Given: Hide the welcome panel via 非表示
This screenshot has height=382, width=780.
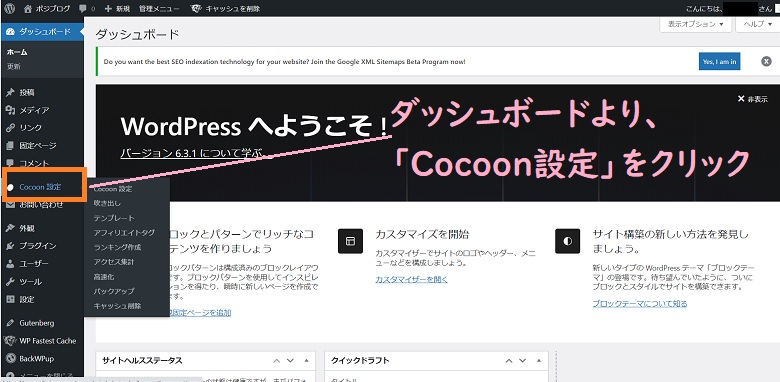Looking at the screenshot, I should pos(753,99).
